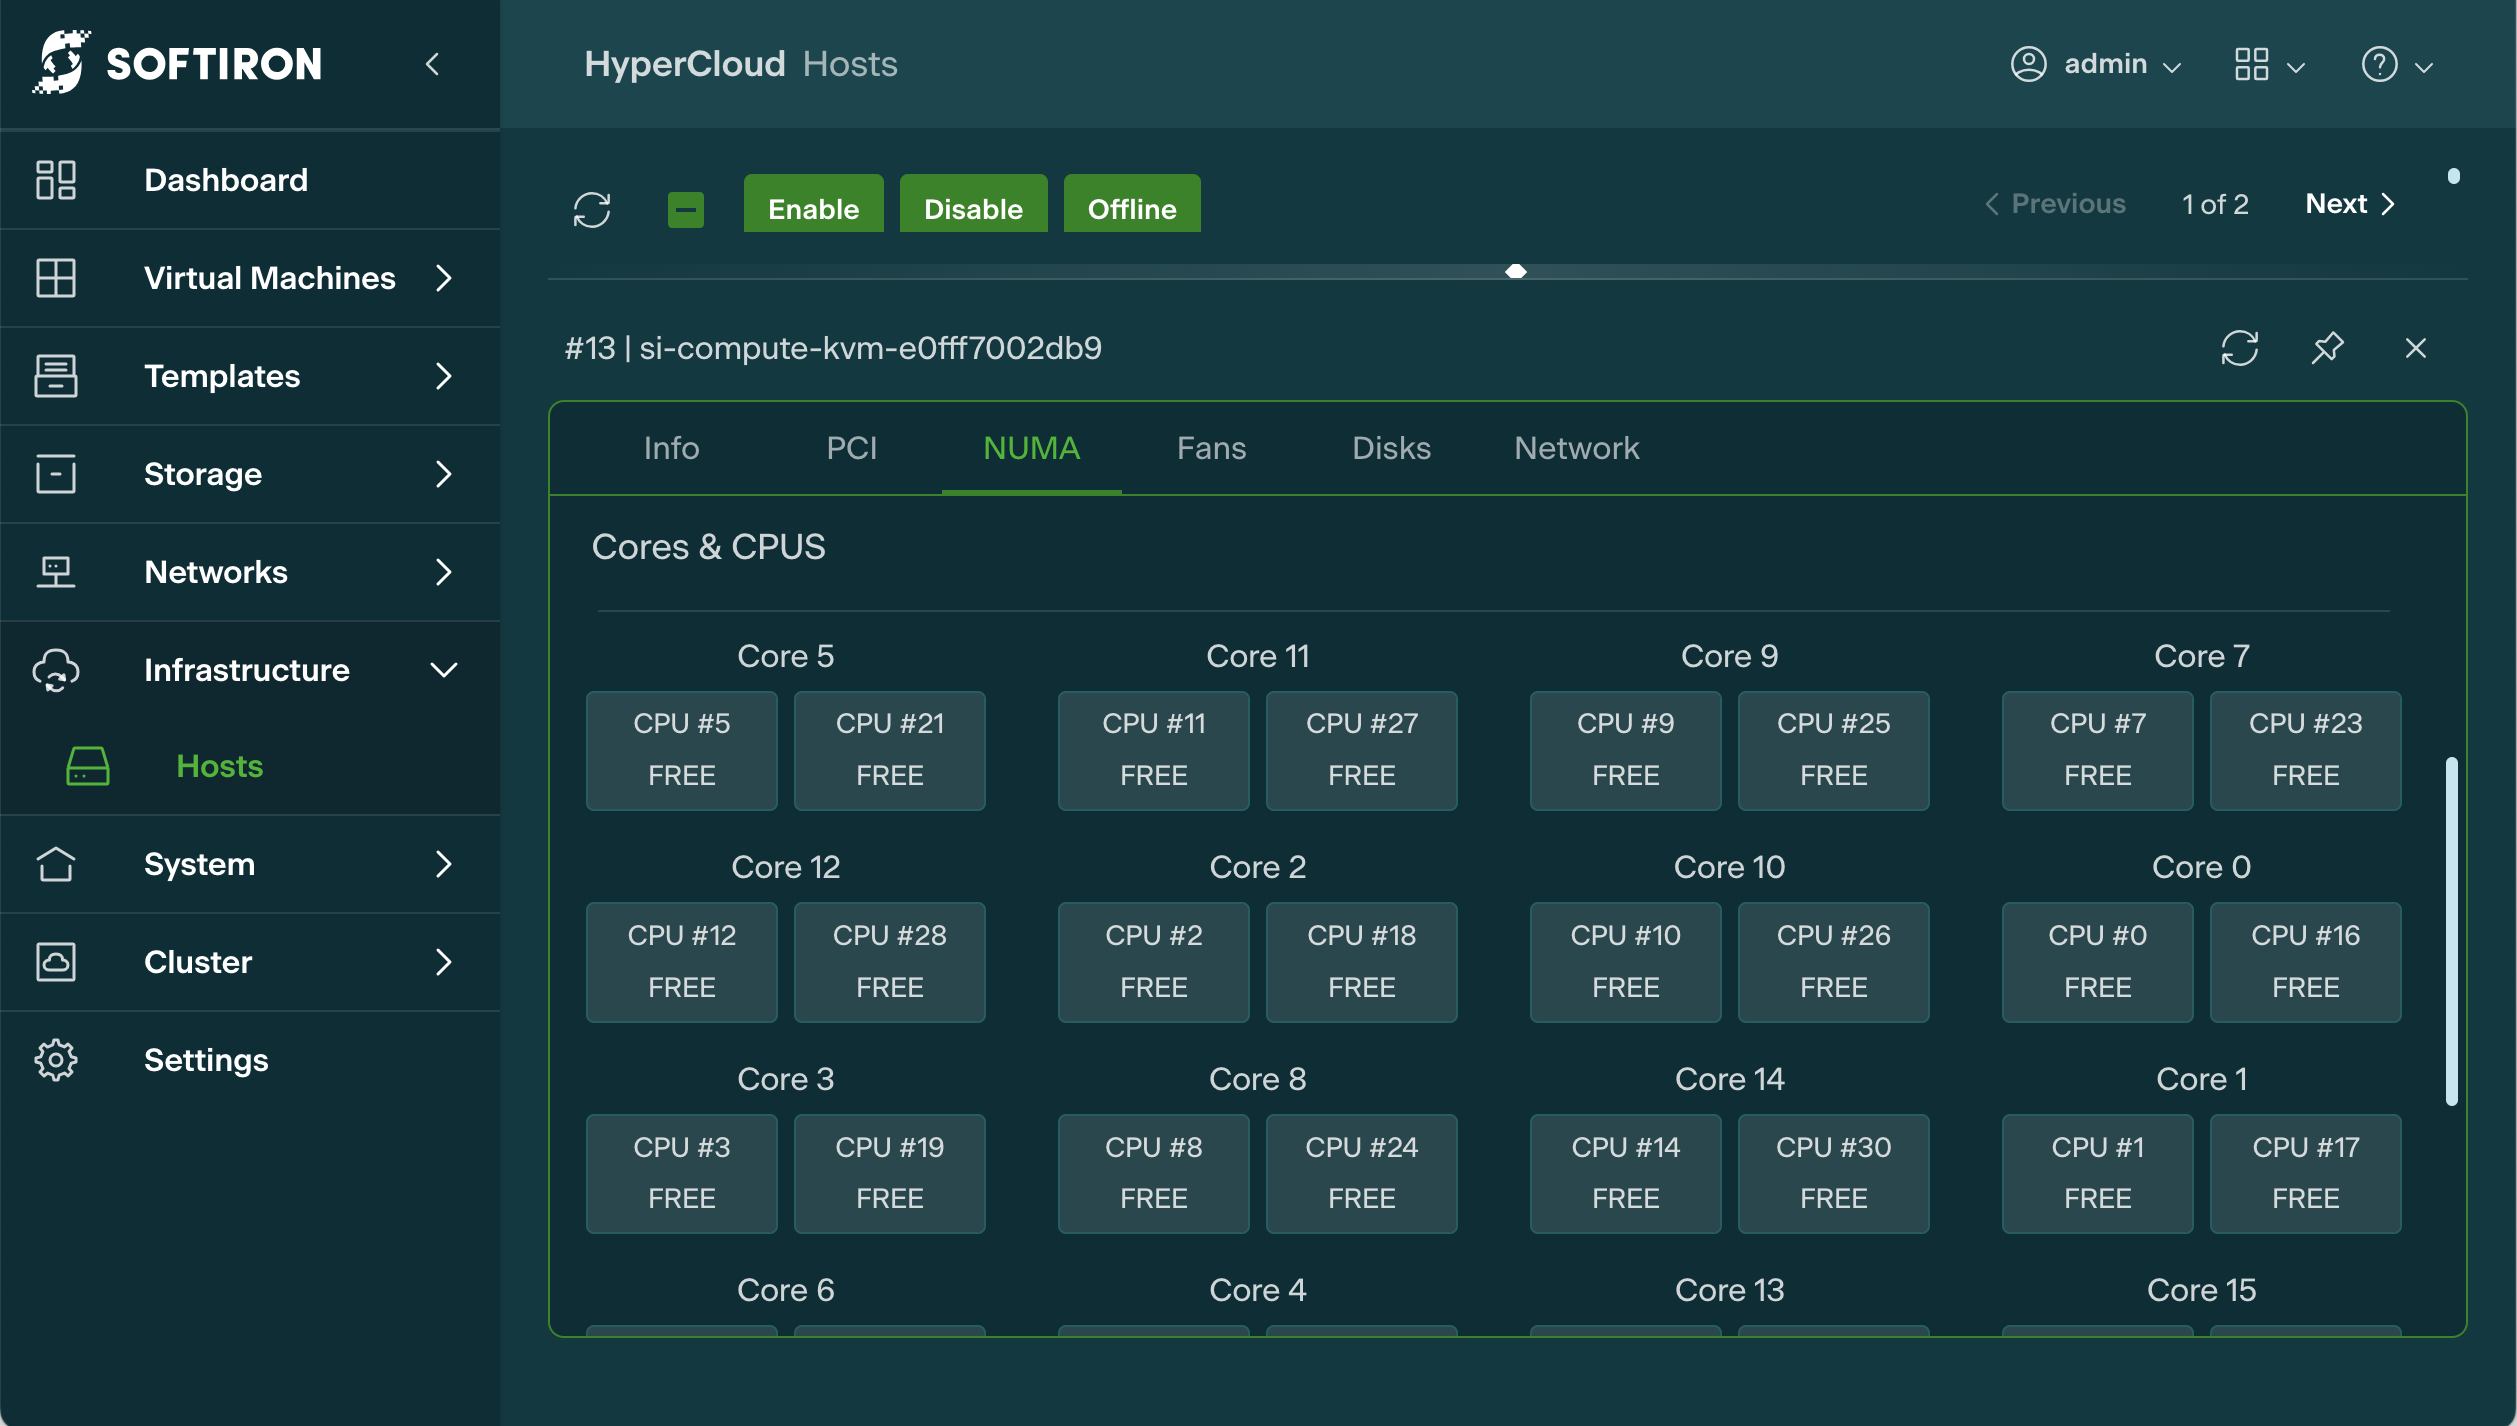Select the CPU #5 FREE tile
Image resolution: width=2517 pixels, height=1426 pixels.
click(681, 749)
